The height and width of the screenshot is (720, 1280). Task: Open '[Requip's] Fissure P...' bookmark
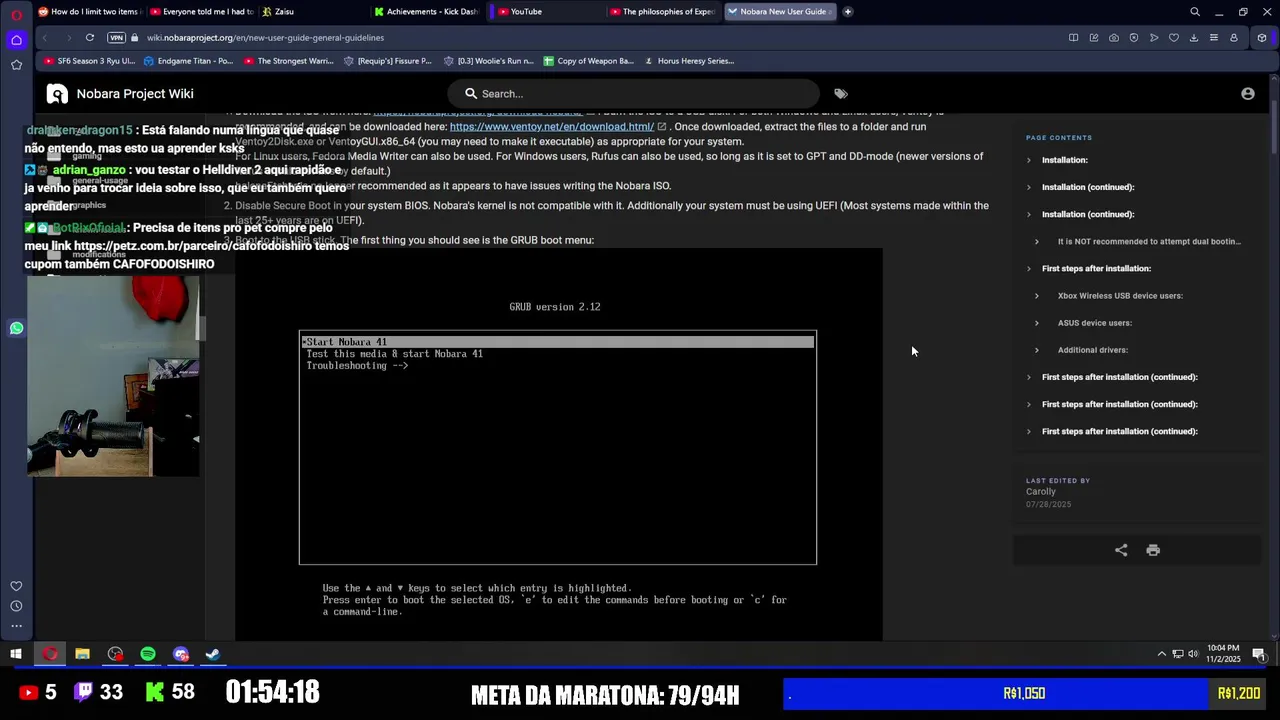click(388, 61)
